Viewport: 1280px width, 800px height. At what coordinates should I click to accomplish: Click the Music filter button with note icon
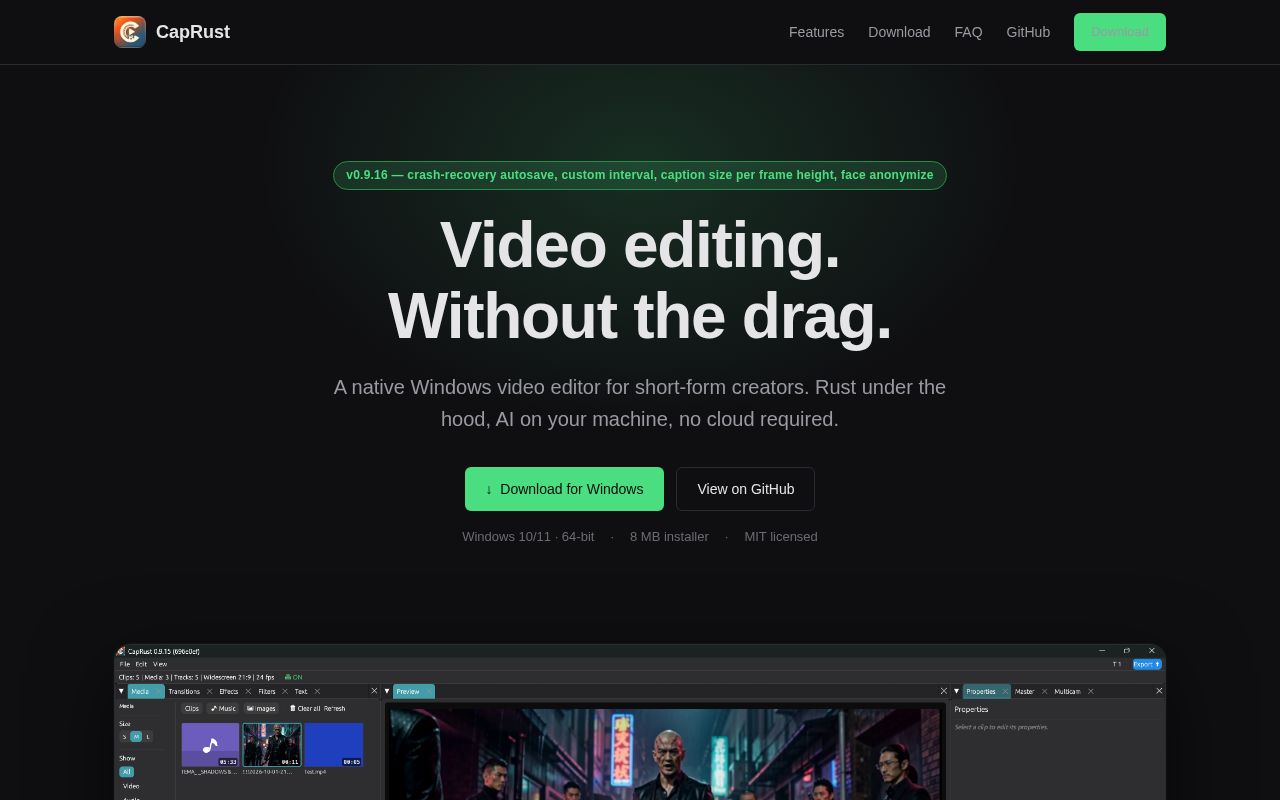pos(222,708)
